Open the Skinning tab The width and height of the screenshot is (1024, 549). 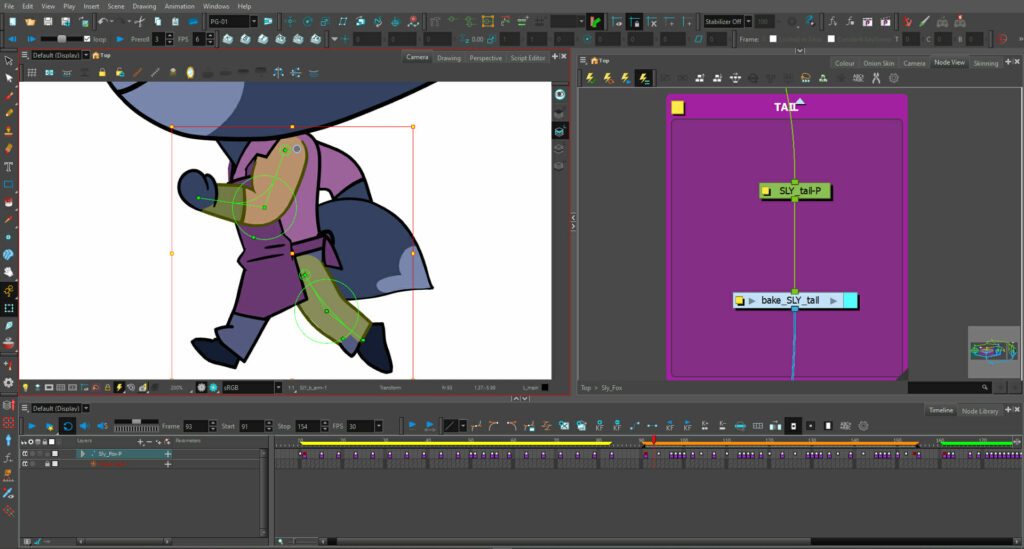click(985, 63)
